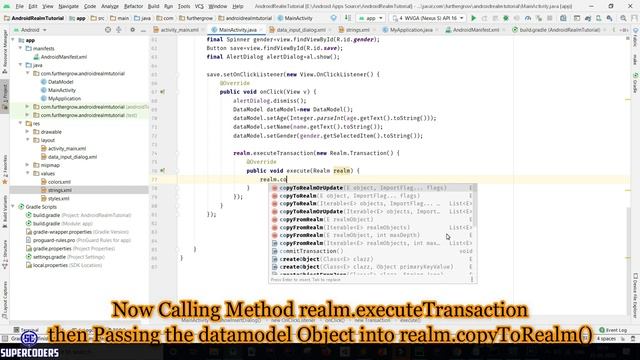Click the MainActivity breadcrumb in navigation bar
The image size is (640, 360).
(295, 18)
